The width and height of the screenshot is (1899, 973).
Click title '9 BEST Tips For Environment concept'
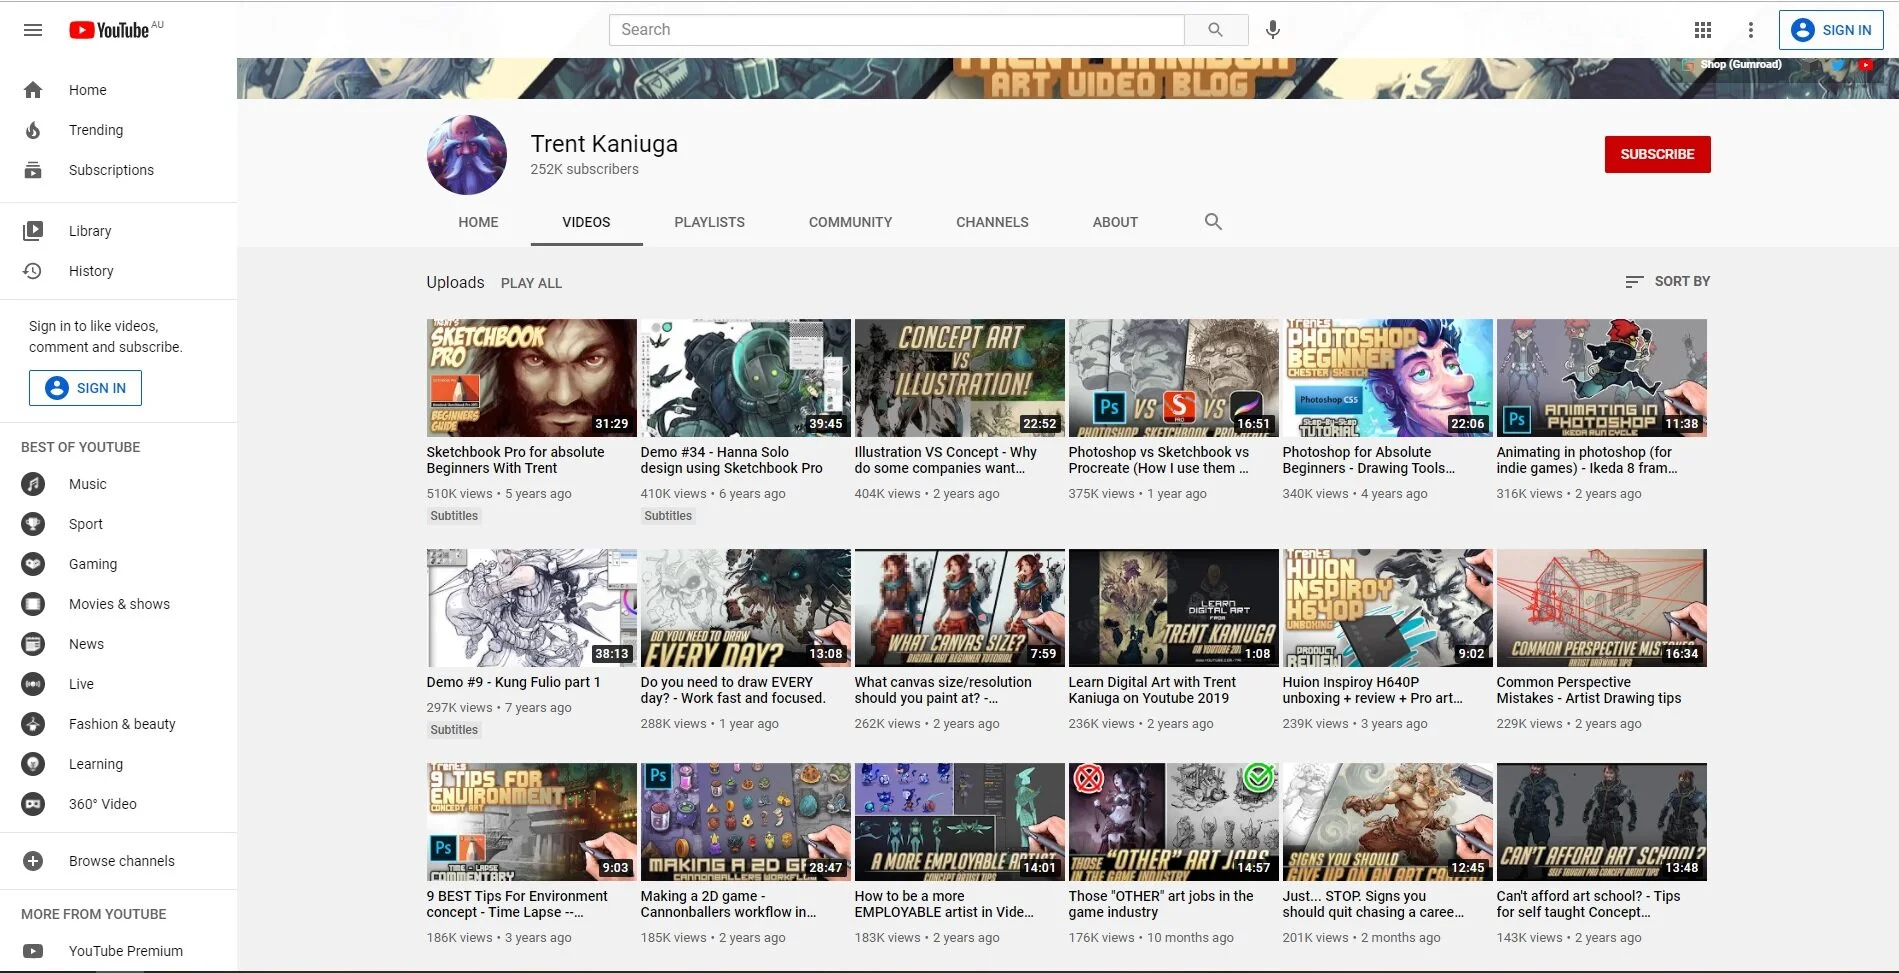pyautogui.click(x=517, y=904)
